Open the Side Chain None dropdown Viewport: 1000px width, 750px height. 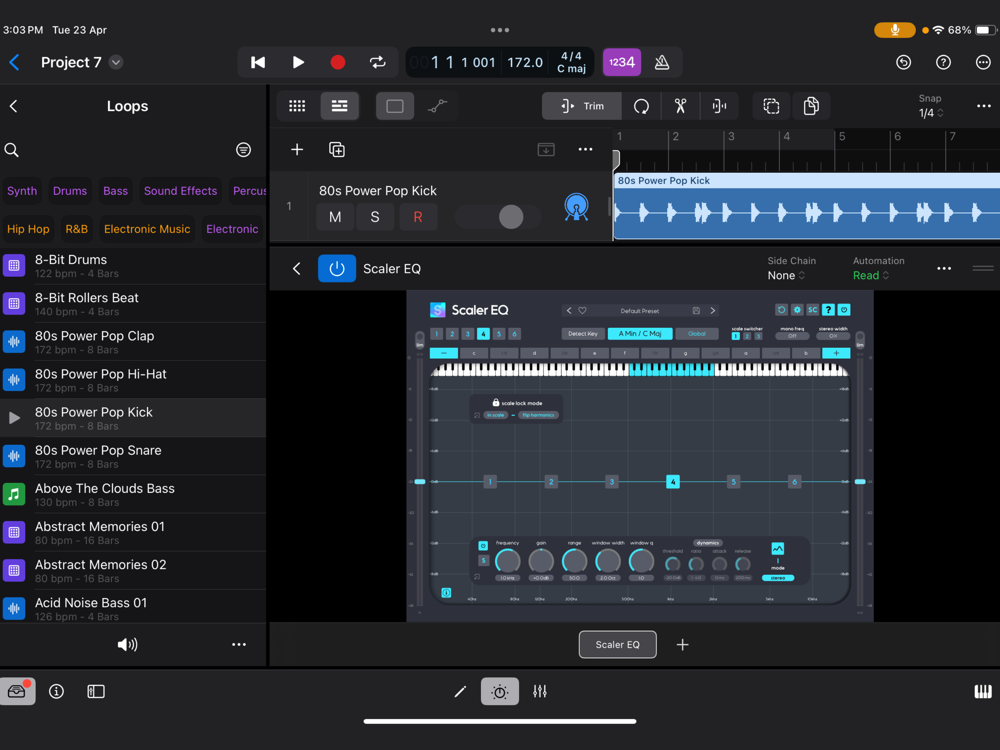[x=786, y=276]
